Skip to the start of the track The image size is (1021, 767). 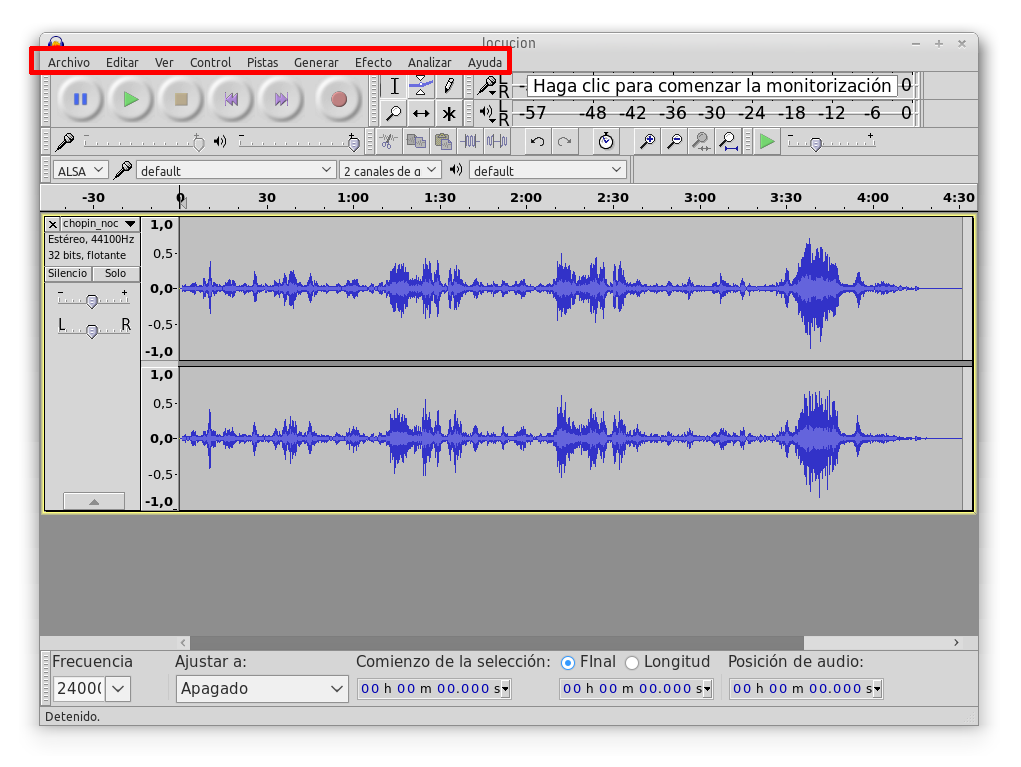[x=231, y=100]
